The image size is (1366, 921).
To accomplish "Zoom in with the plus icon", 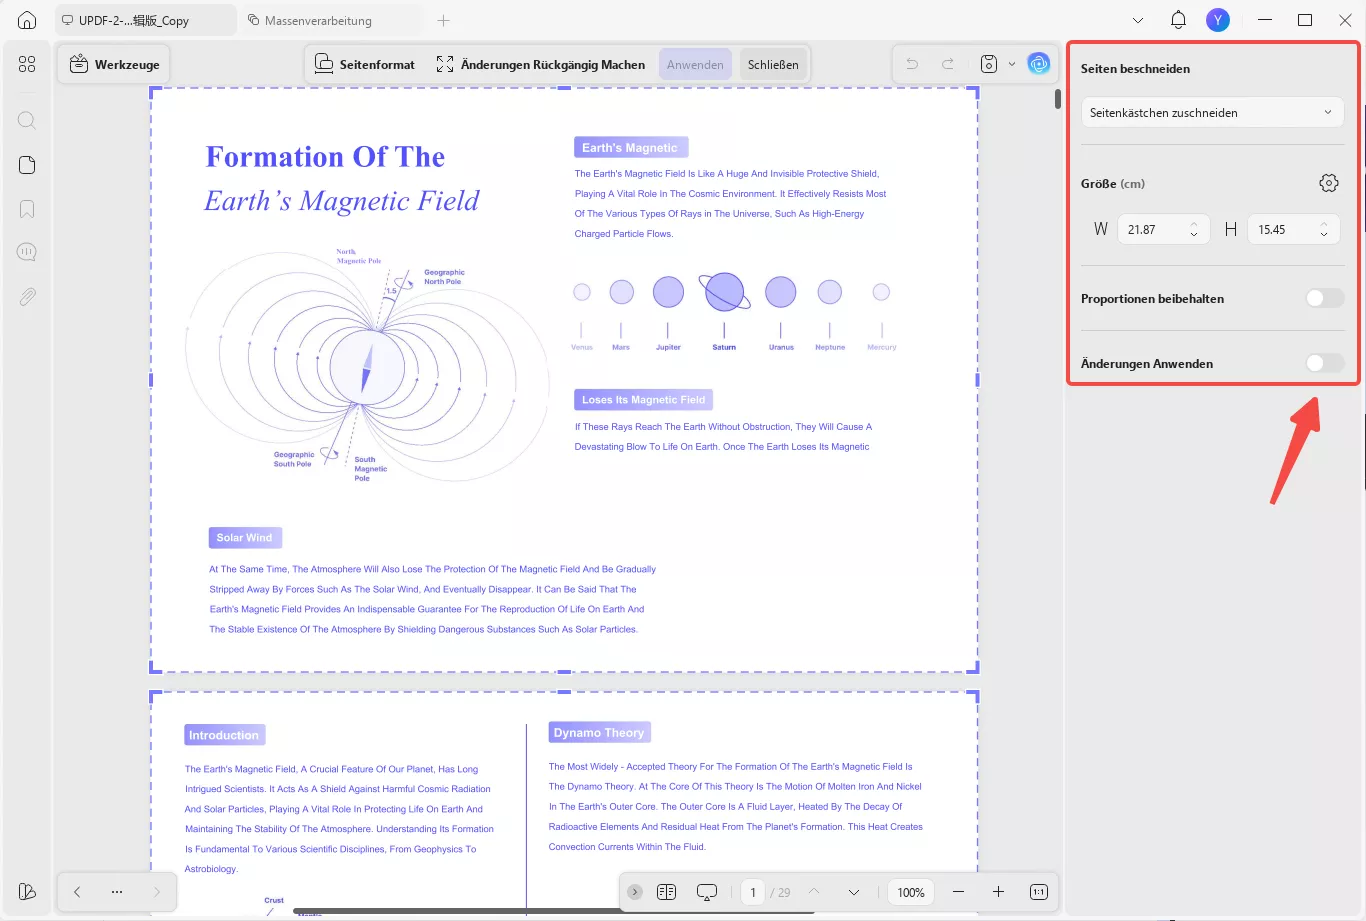I will pos(998,892).
